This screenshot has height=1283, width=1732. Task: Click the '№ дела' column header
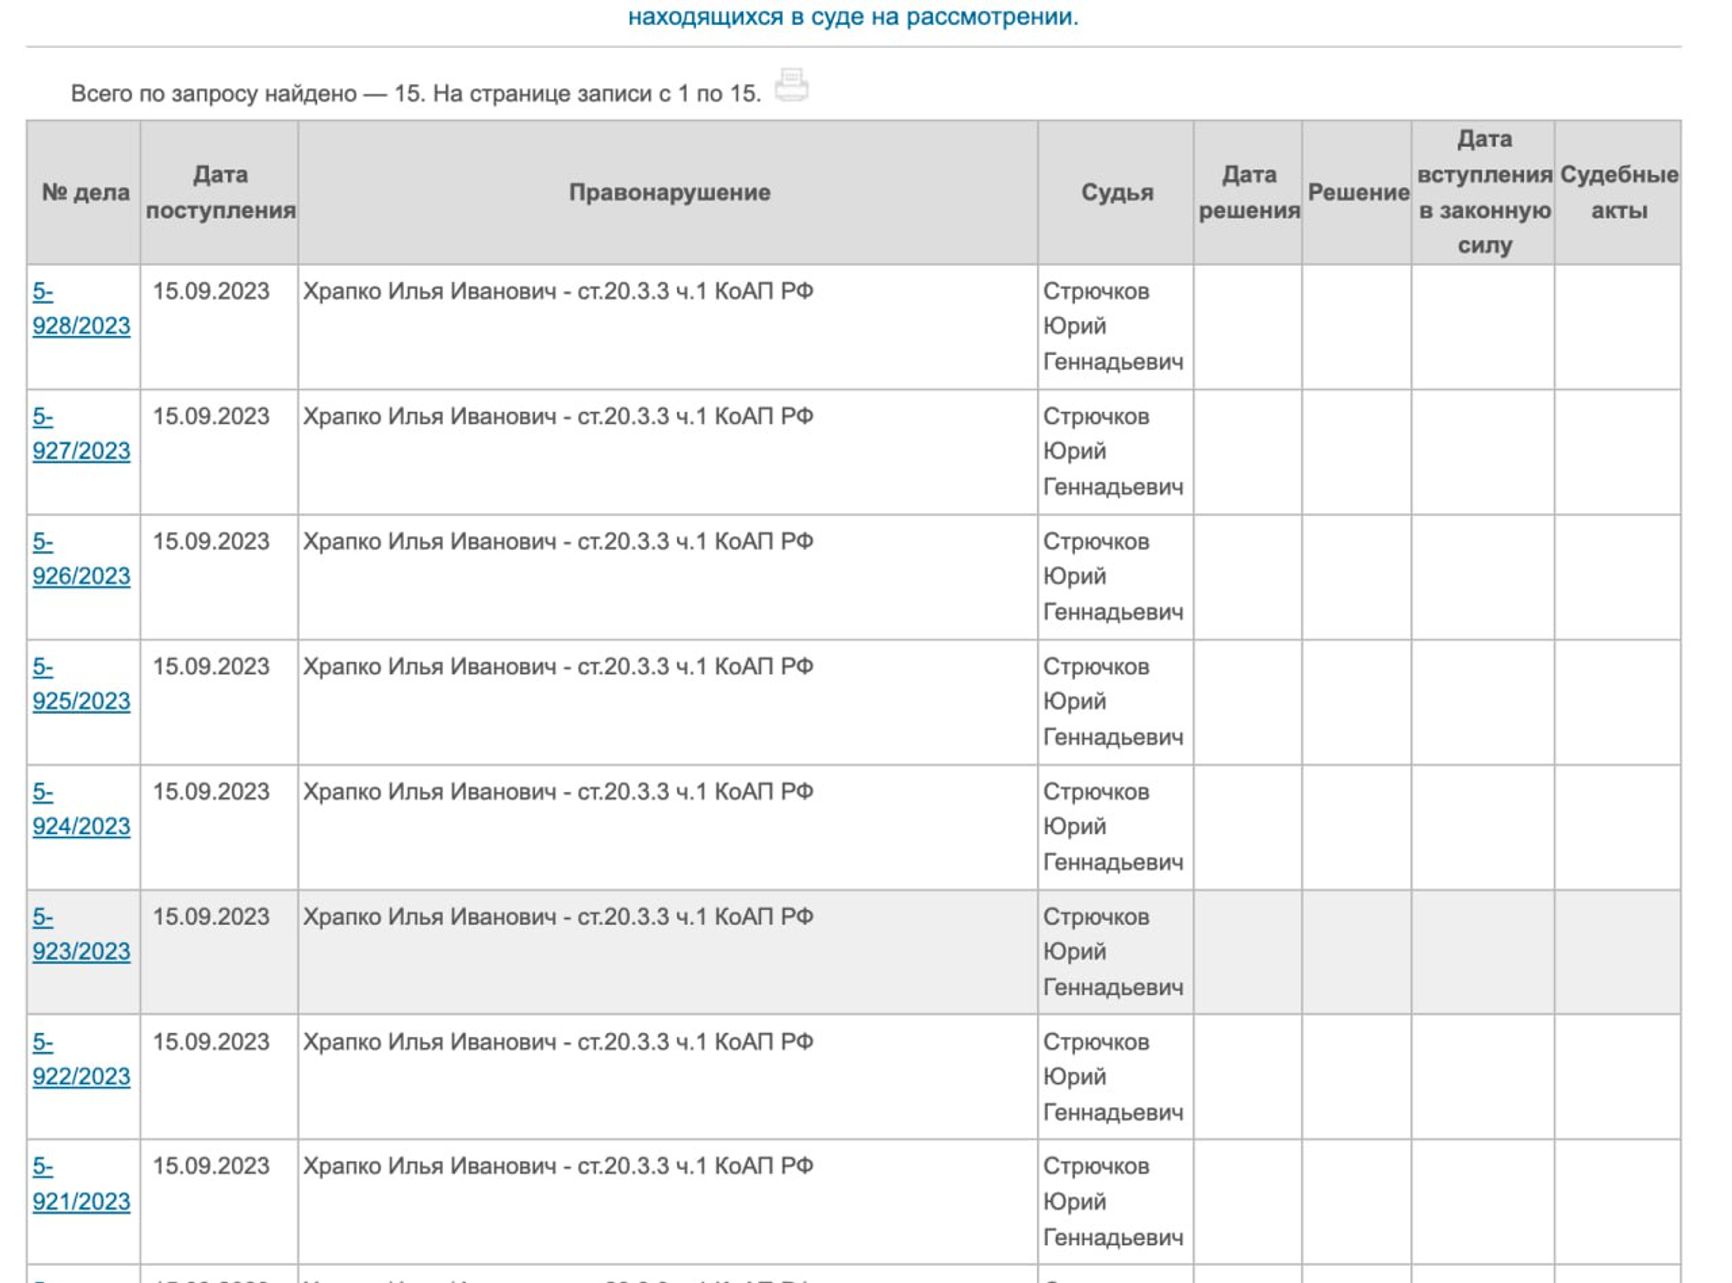(x=85, y=192)
